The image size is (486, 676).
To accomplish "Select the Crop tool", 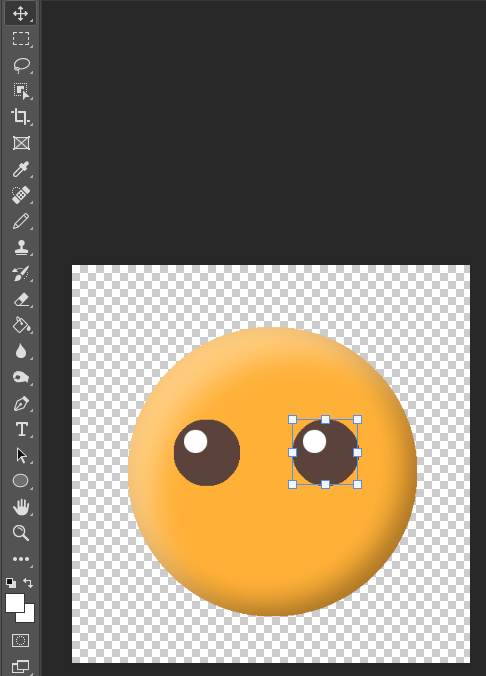I will click(x=20, y=117).
